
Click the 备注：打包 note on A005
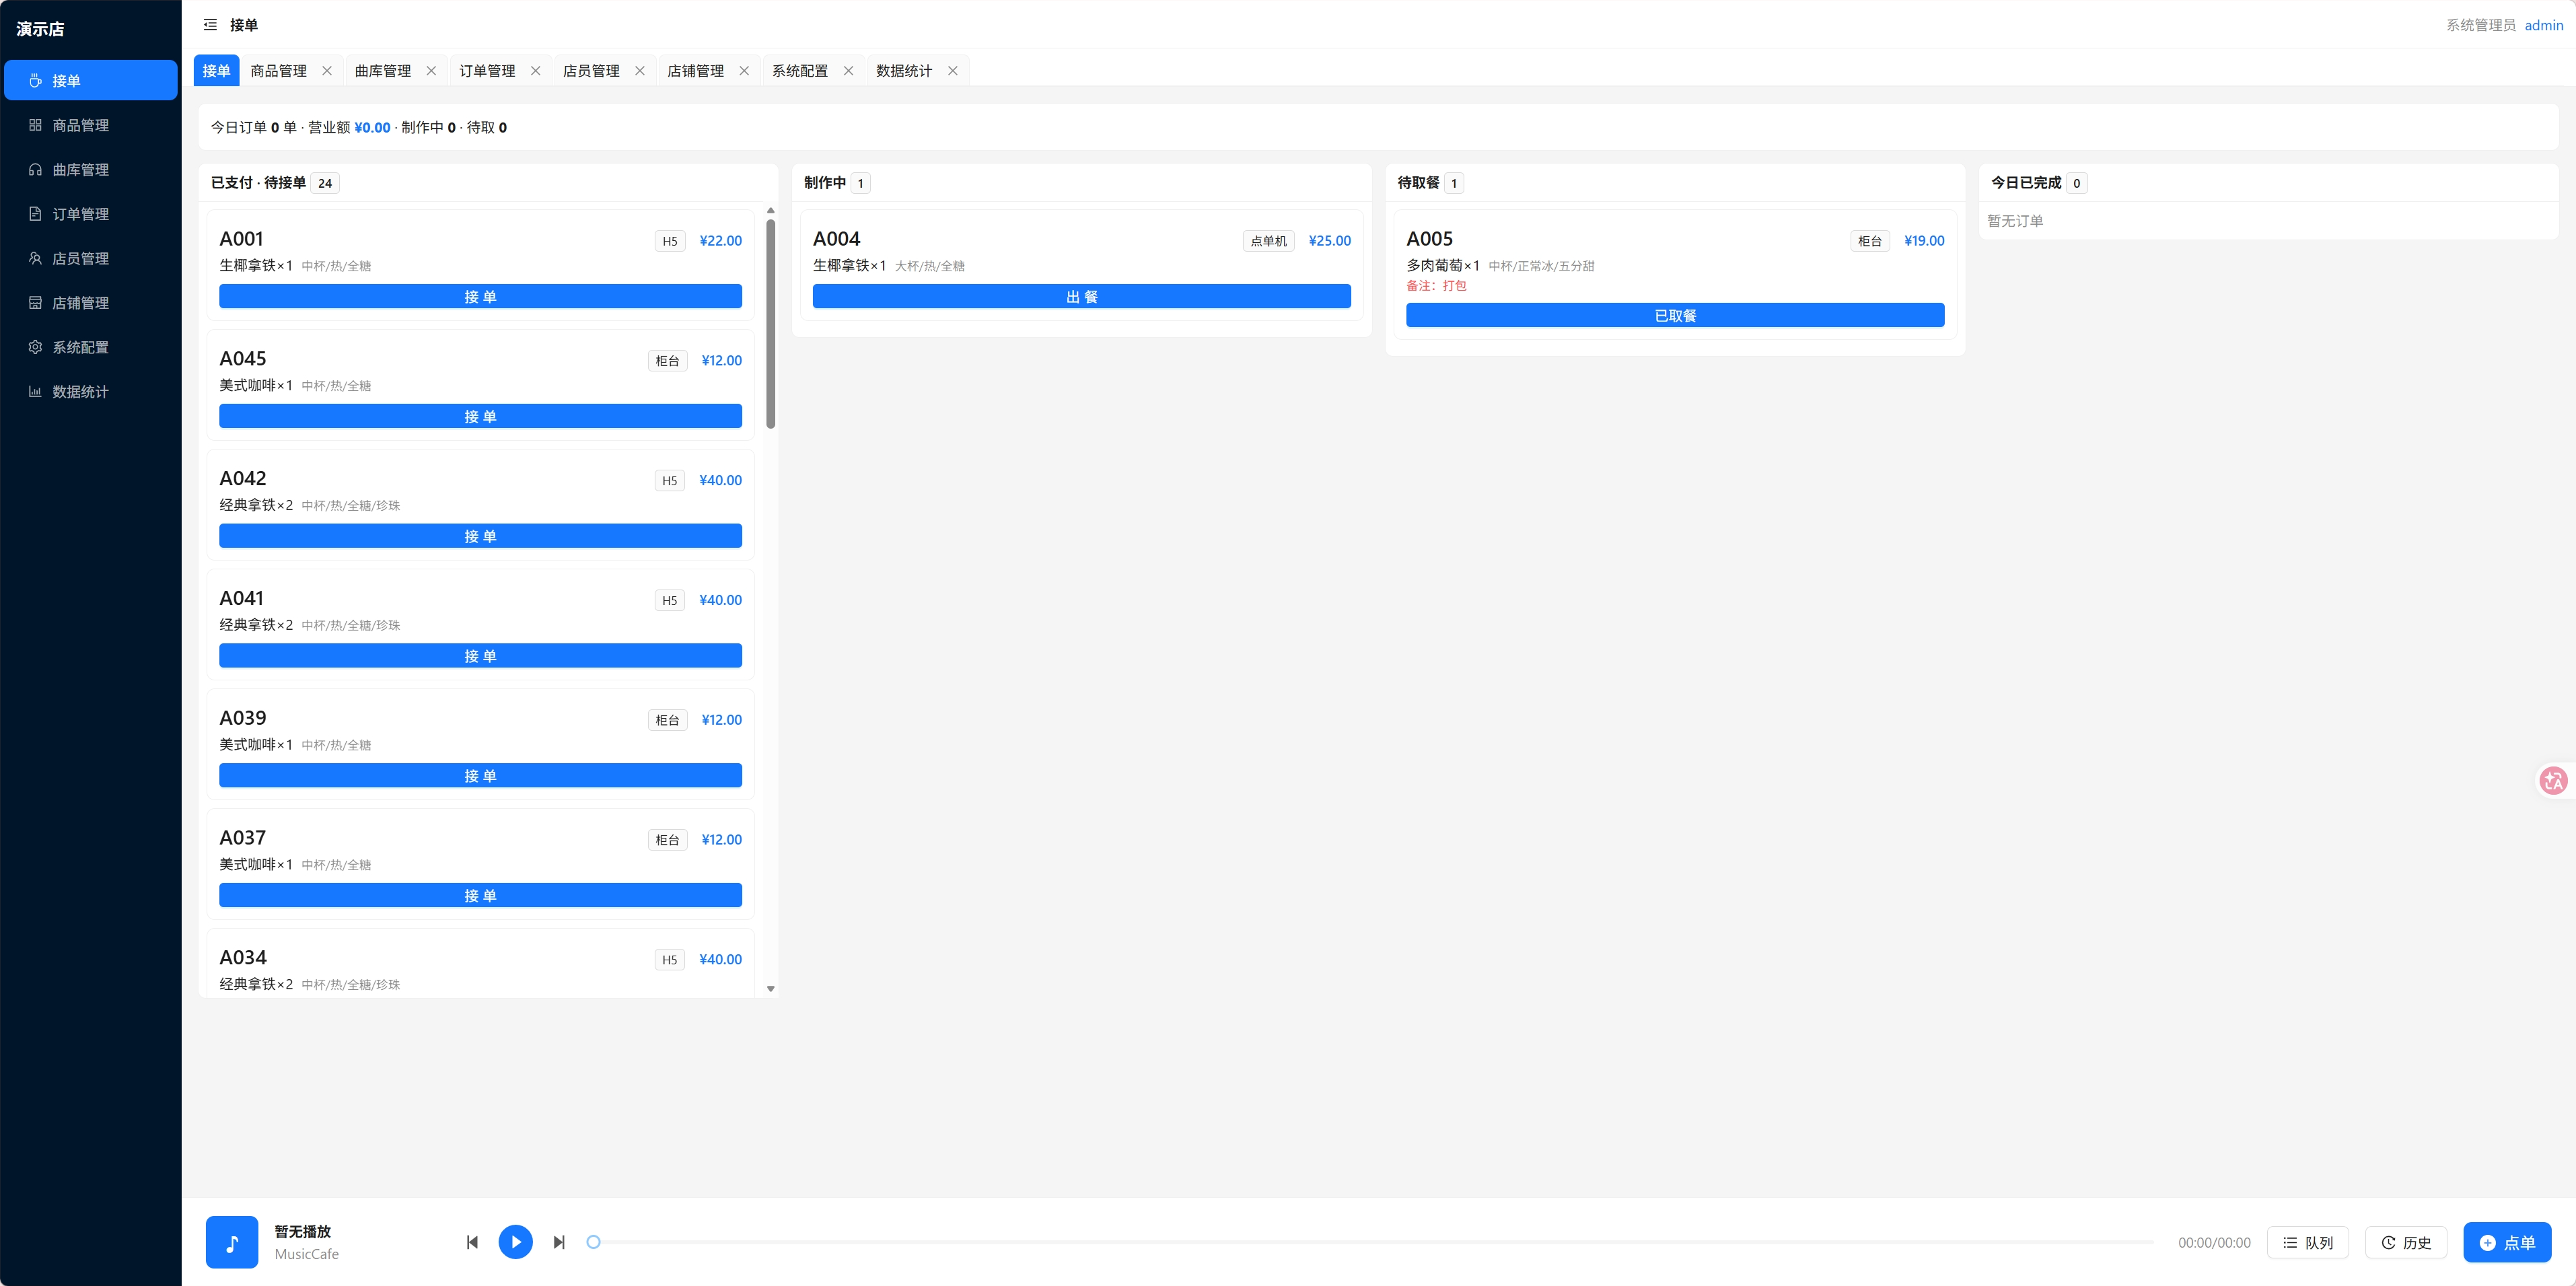click(x=1436, y=286)
